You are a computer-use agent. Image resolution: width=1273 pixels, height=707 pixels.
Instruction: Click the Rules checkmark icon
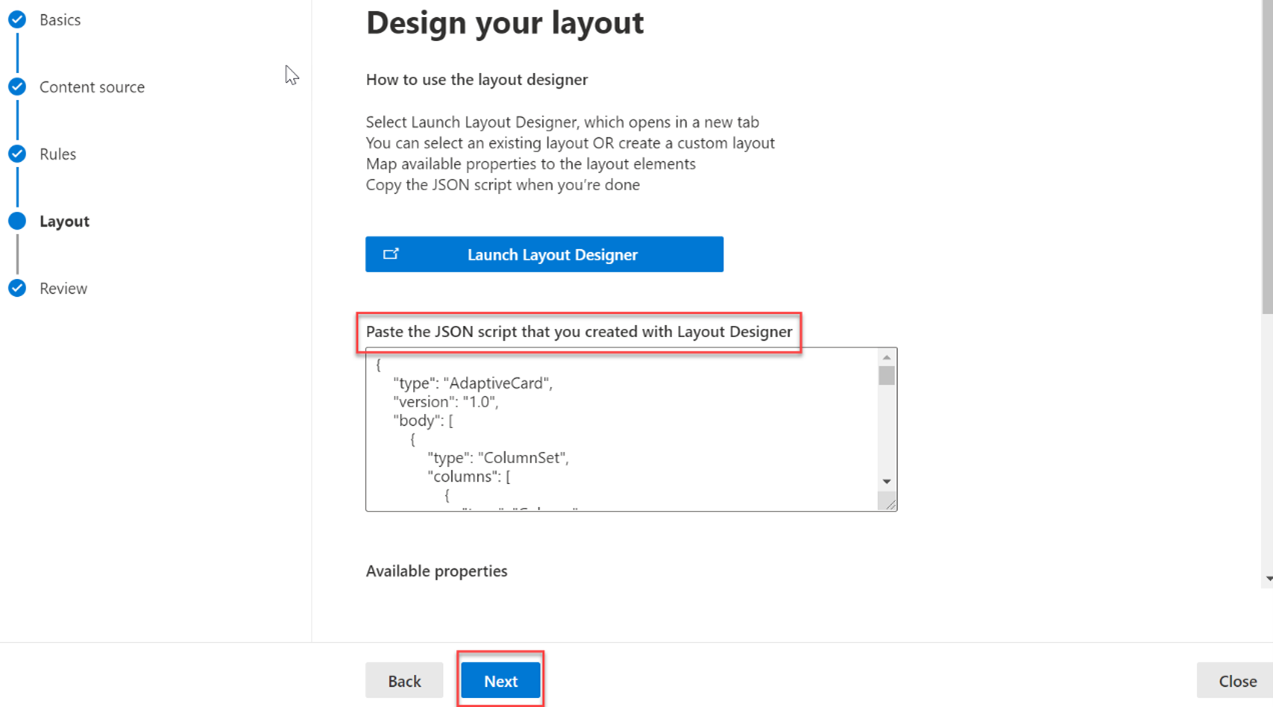tap(17, 154)
